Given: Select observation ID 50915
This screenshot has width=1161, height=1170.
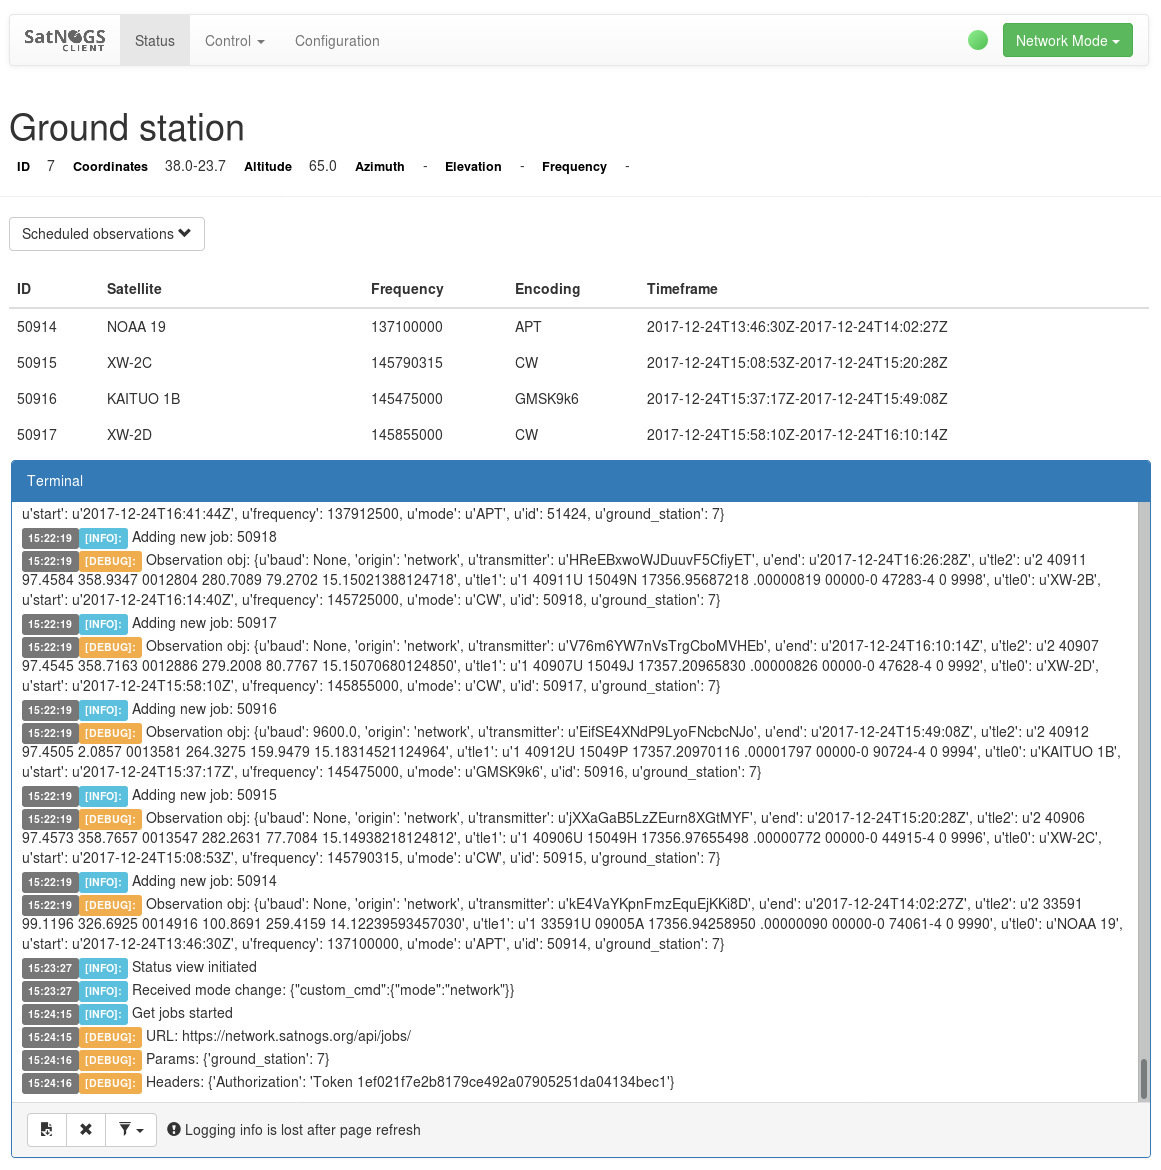Looking at the screenshot, I should pyautogui.click(x=37, y=363).
